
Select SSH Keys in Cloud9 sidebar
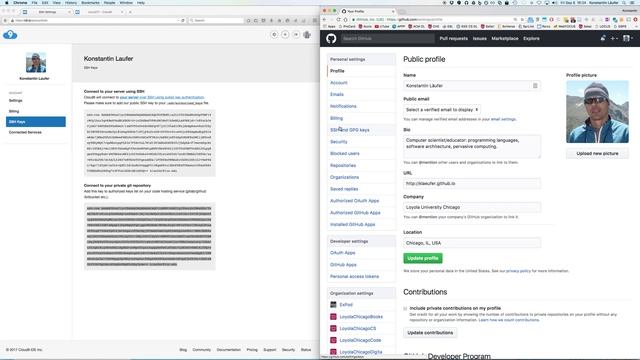click(36, 122)
